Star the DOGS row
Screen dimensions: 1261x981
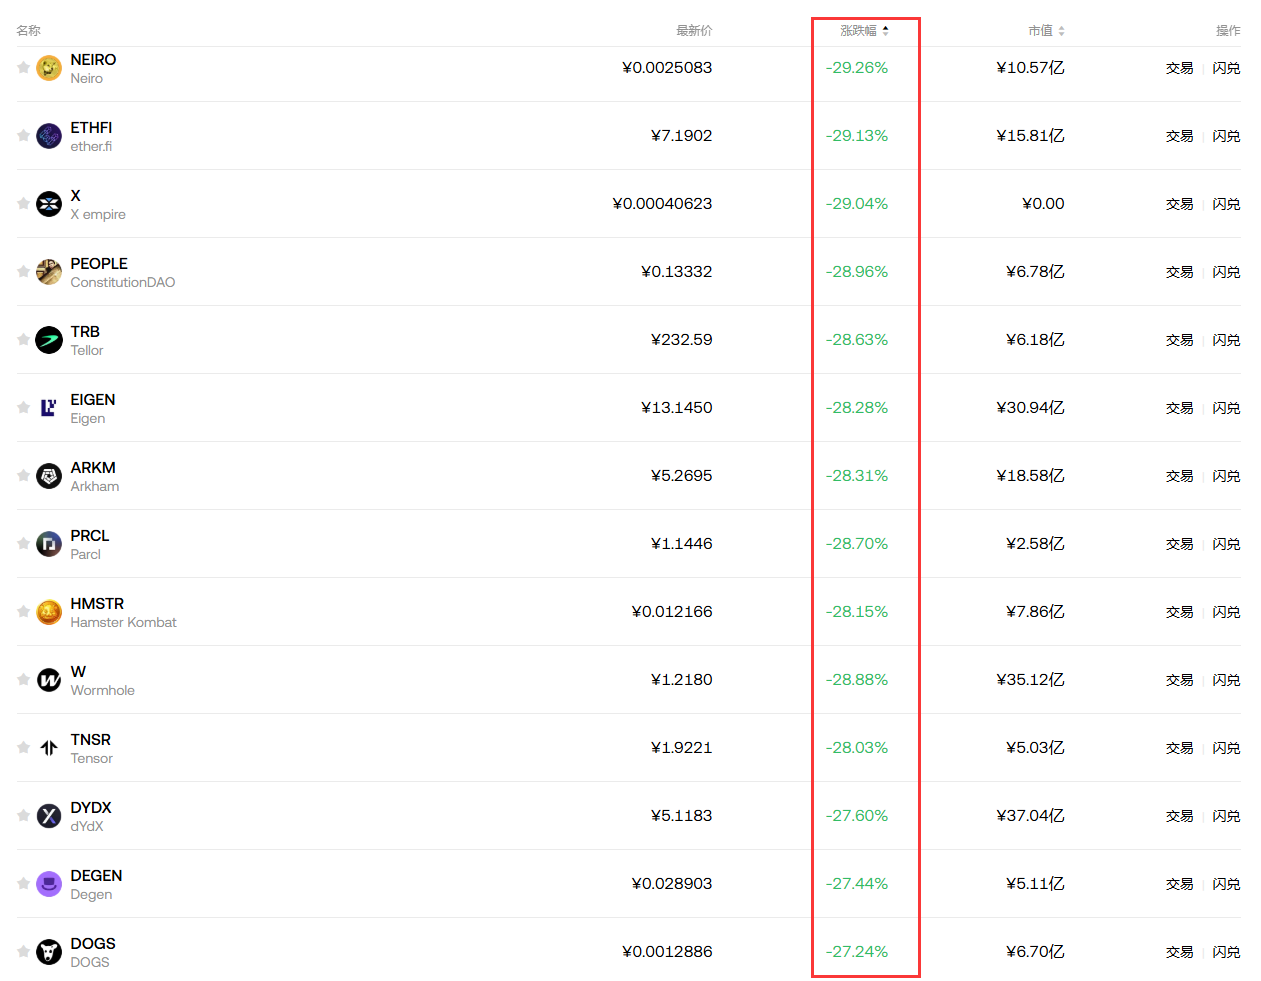click(23, 951)
